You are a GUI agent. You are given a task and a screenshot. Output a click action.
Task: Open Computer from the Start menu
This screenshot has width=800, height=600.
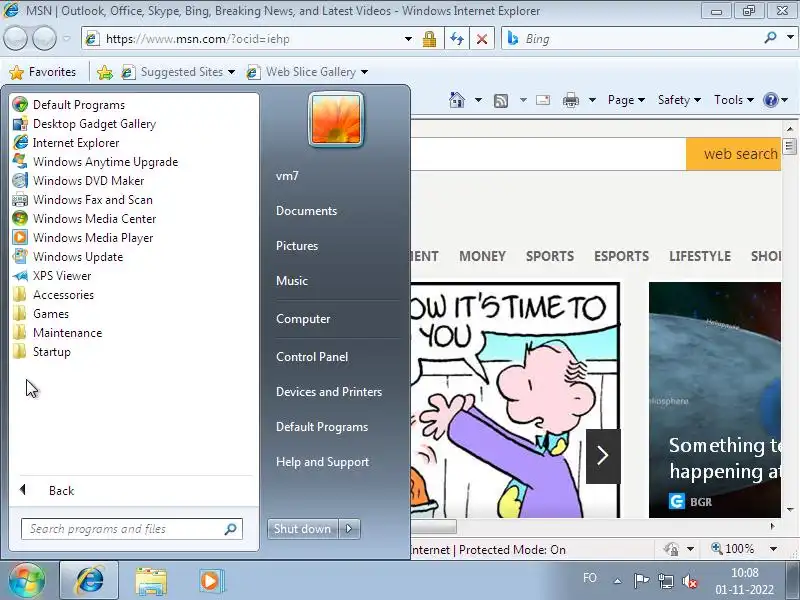coord(303,319)
